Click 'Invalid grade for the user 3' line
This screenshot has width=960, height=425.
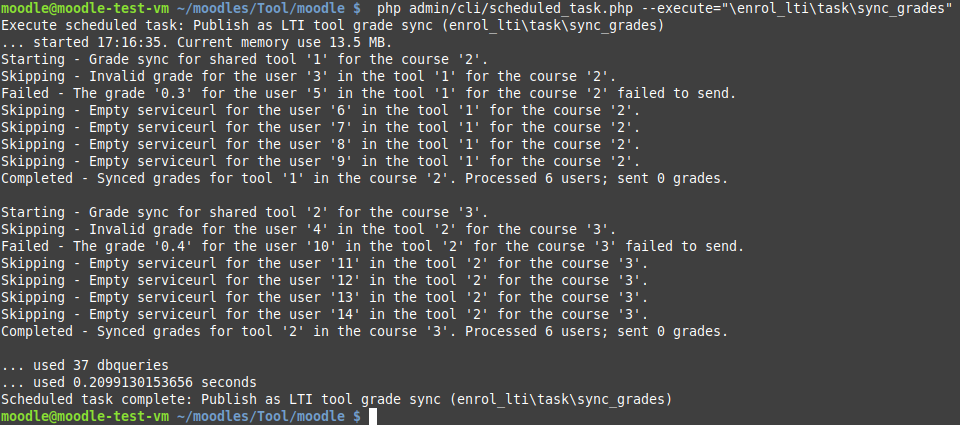[x=308, y=77]
